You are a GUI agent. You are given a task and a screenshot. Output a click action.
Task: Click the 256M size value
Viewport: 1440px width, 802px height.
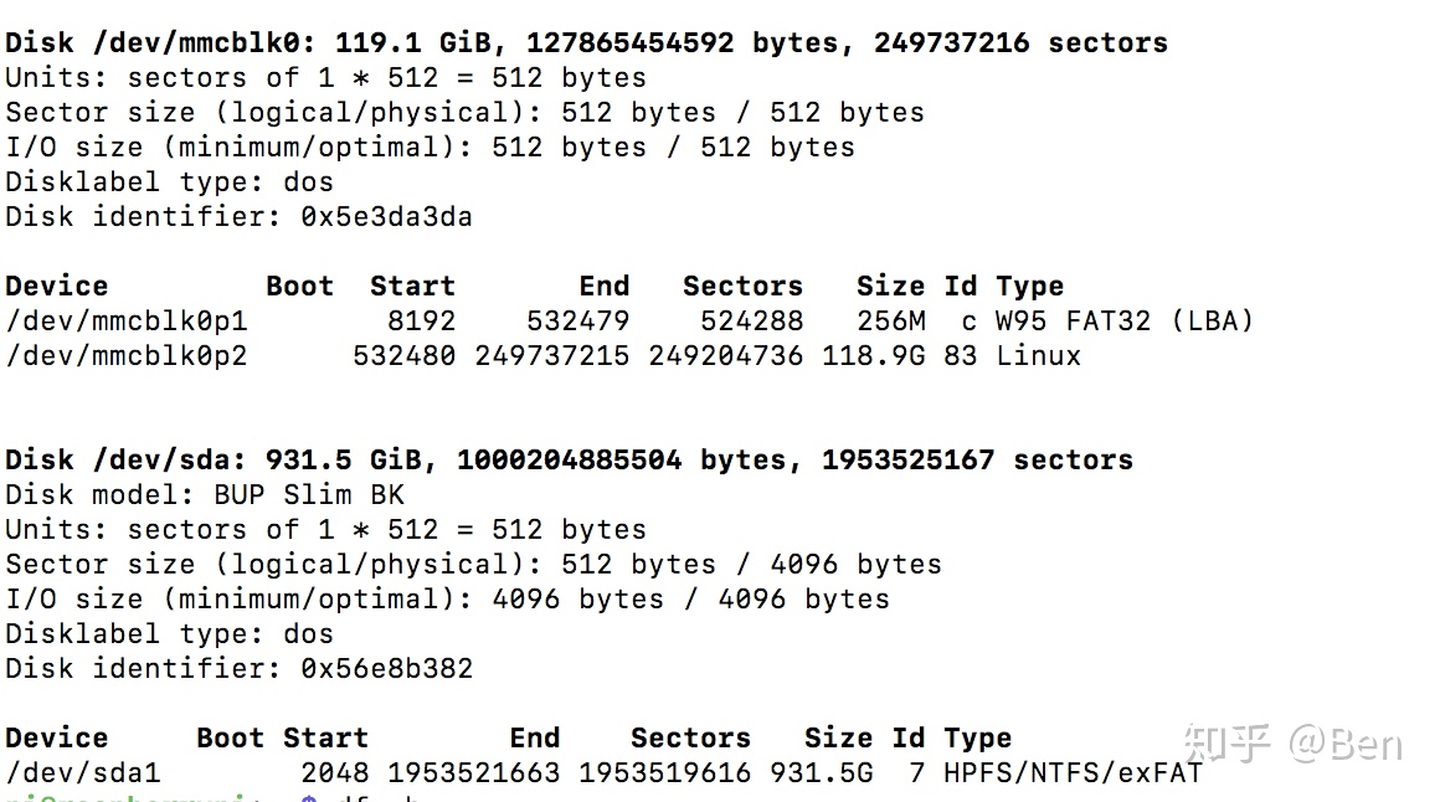[x=890, y=321]
